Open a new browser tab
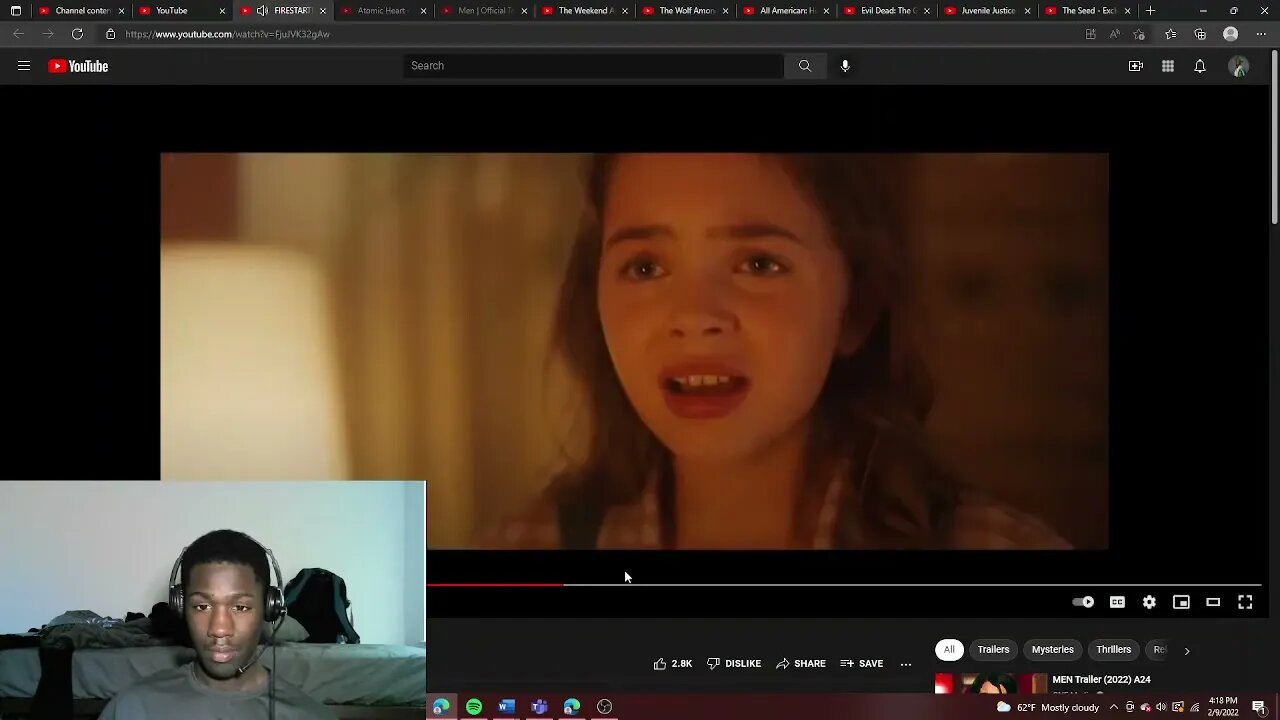This screenshot has height=720, width=1280. [x=1150, y=11]
